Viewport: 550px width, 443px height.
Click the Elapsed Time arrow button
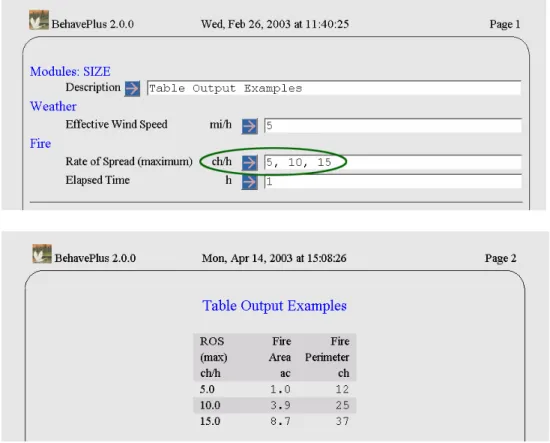point(249,182)
